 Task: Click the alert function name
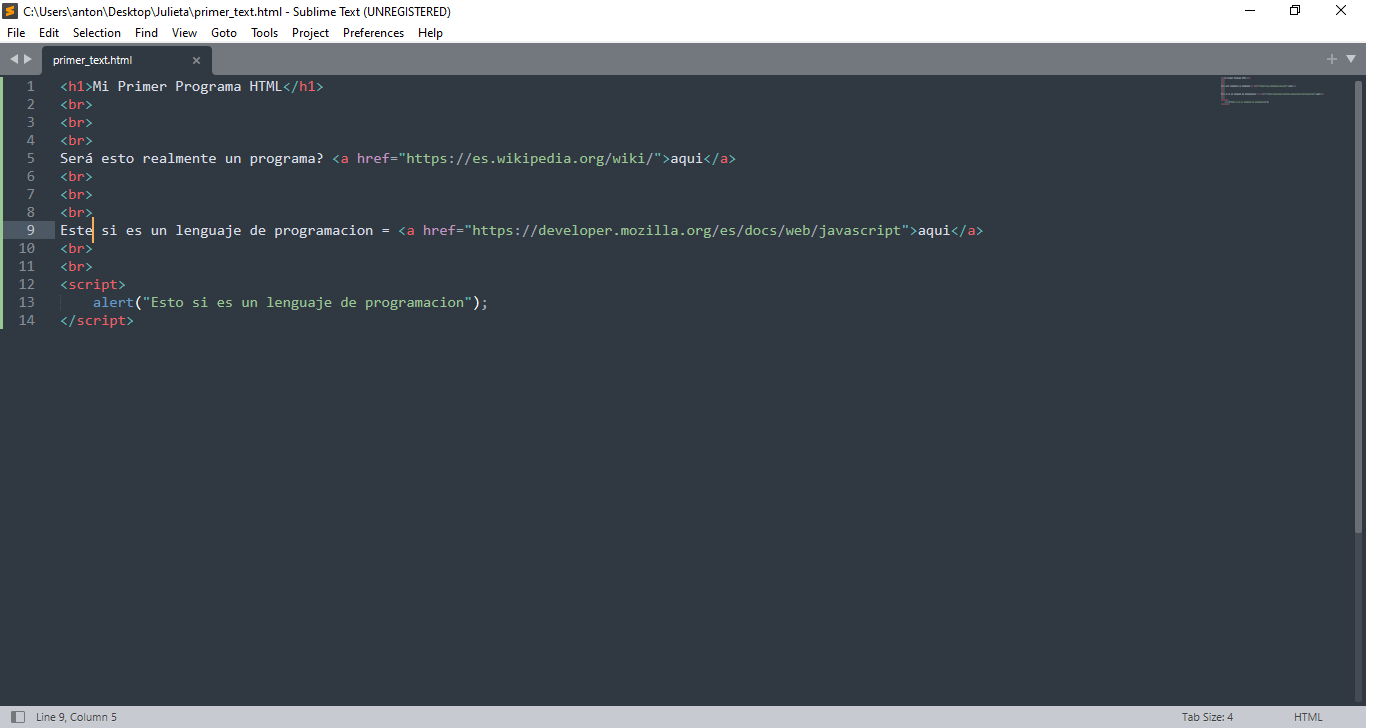click(113, 302)
